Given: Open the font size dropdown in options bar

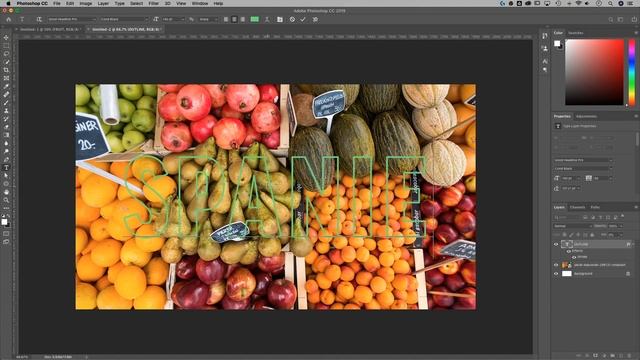Looking at the screenshot, I should tap(173, 19).
